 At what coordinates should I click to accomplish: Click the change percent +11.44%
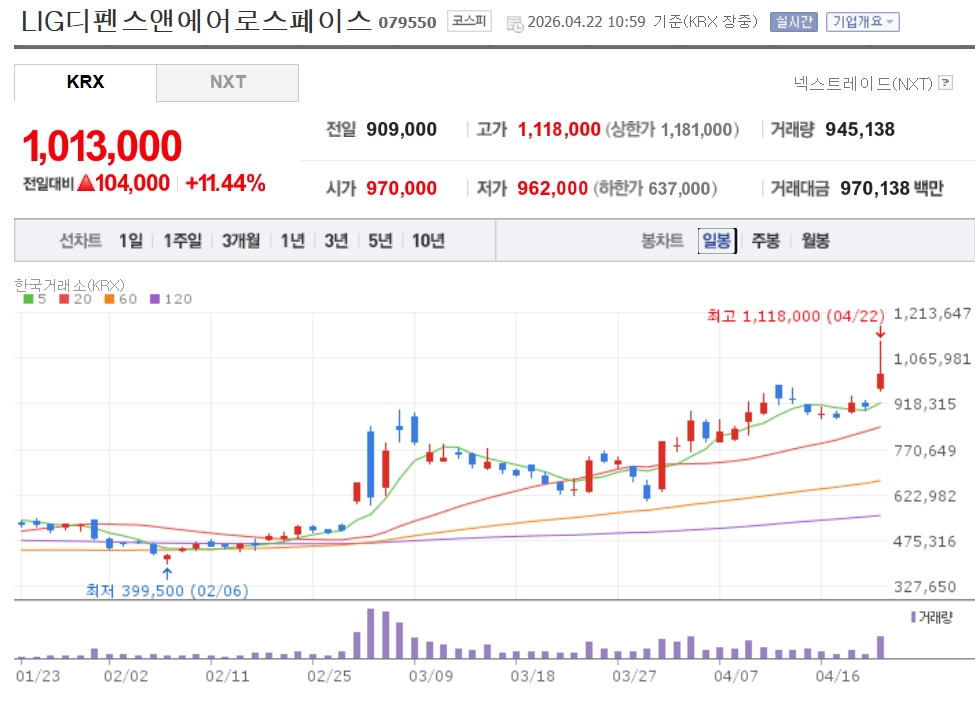225,183
